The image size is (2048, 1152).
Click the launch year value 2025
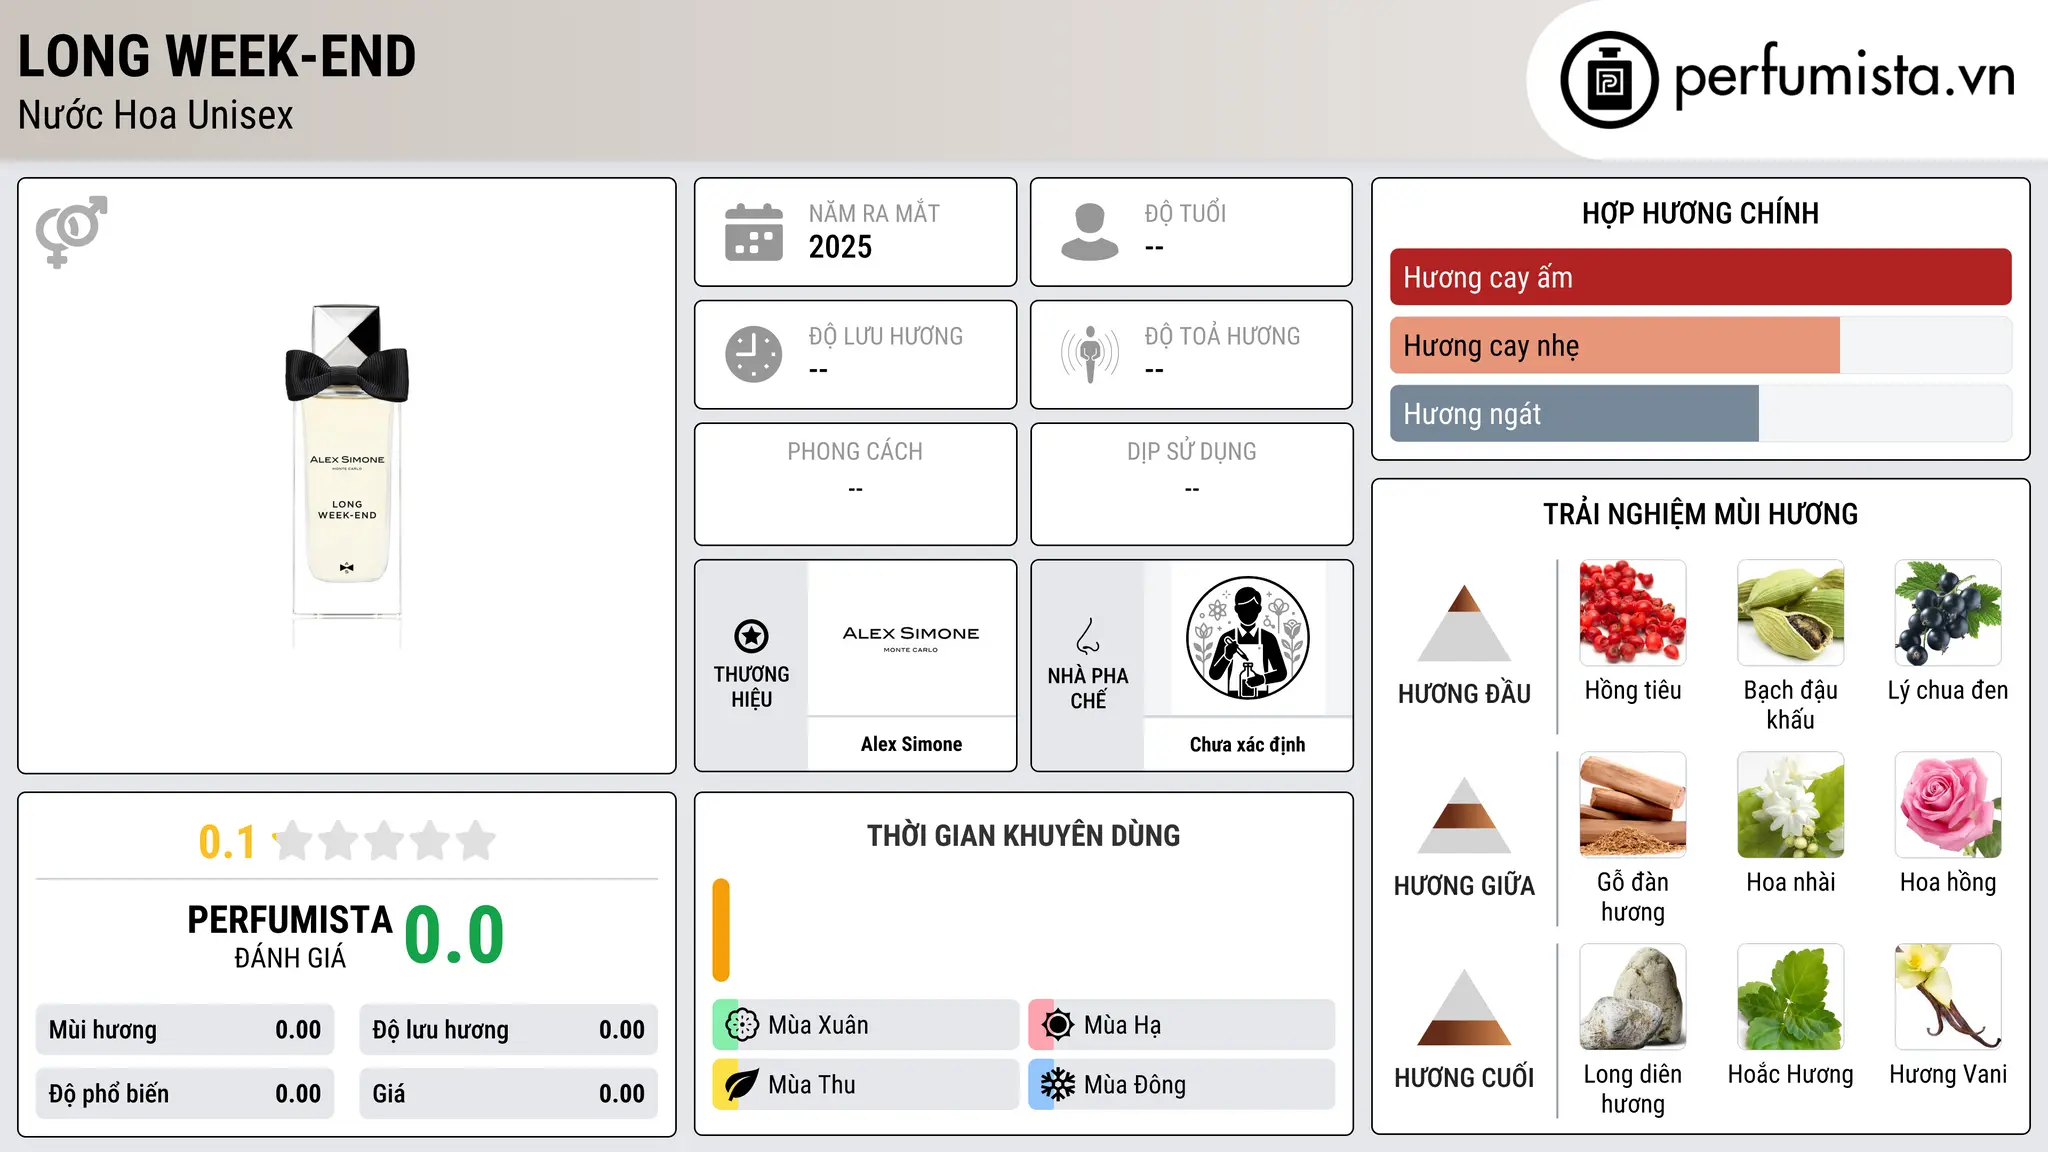[x=840, y=247]
